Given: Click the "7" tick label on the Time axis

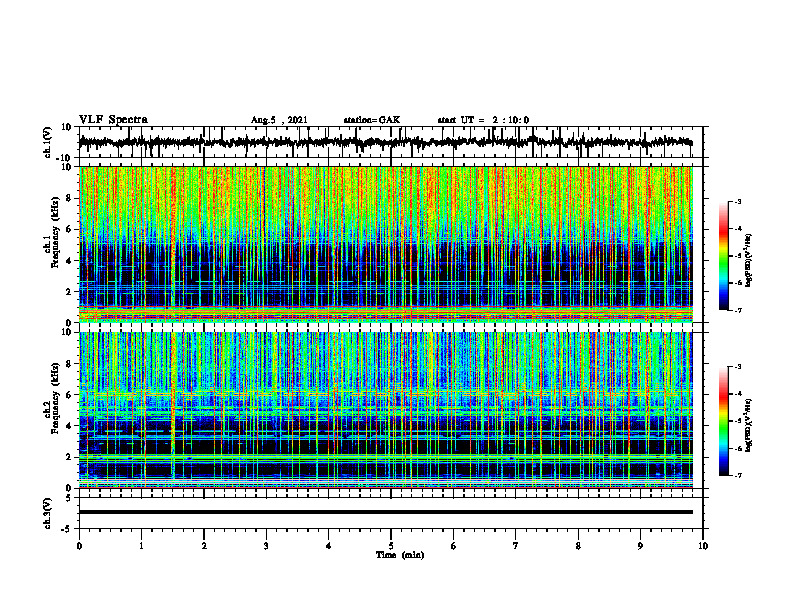Looking at the screenshot, I should 516,546.
